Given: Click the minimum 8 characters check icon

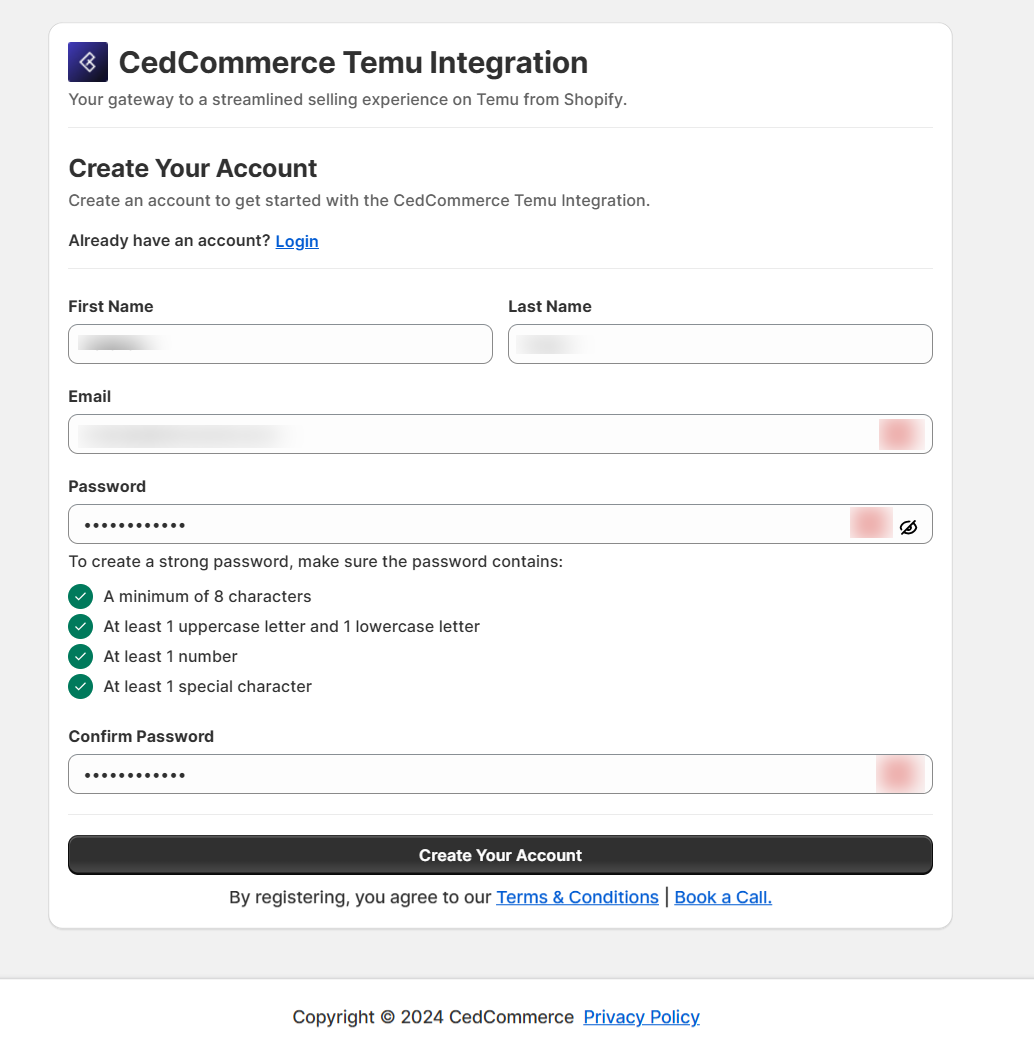Looking at the screenshot, I should click(x=80, y=596).
